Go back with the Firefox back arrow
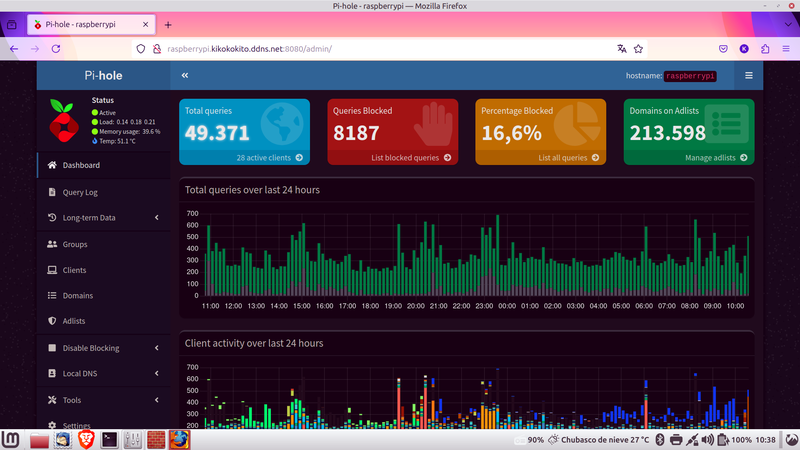Screen dimensions: 800x450 click(x=14, y=49)
